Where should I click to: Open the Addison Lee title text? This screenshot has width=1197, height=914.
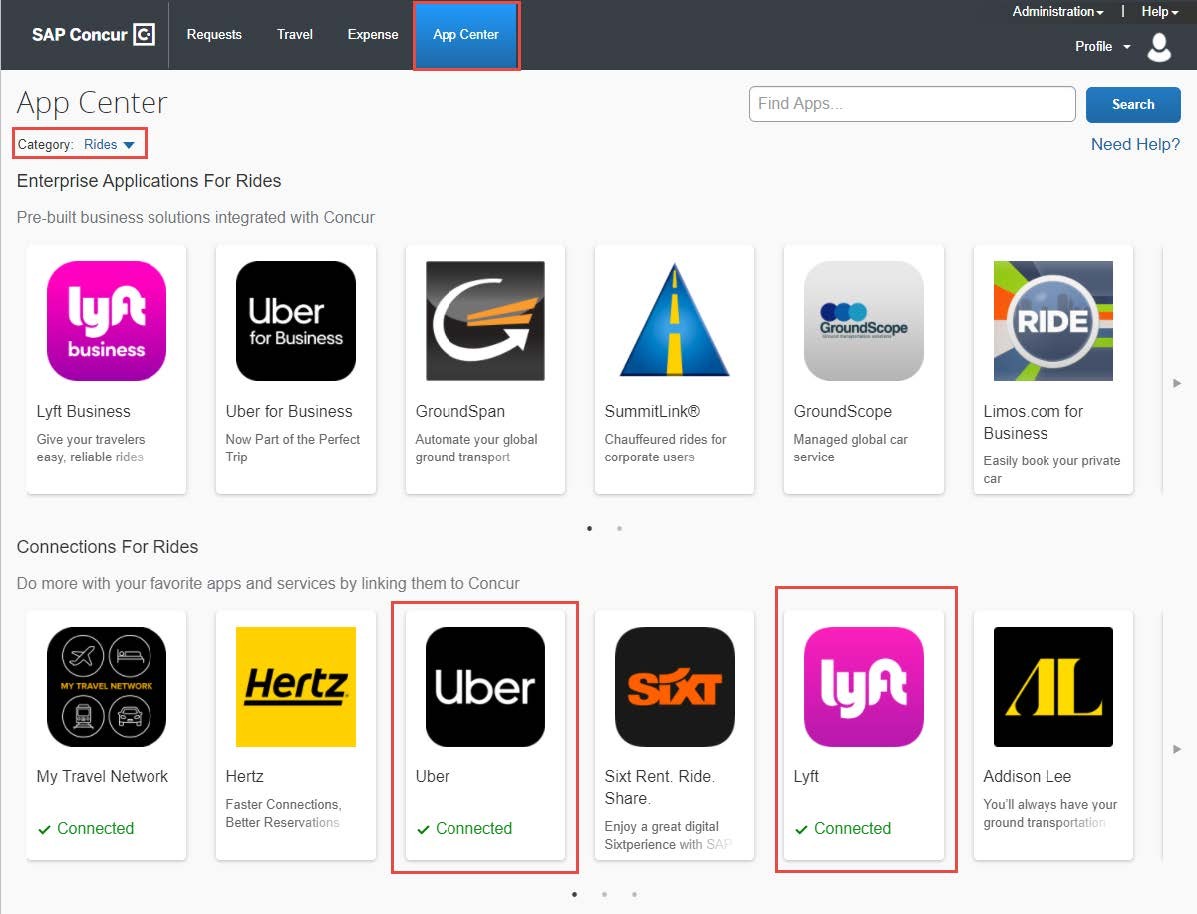pos(1027,777)
